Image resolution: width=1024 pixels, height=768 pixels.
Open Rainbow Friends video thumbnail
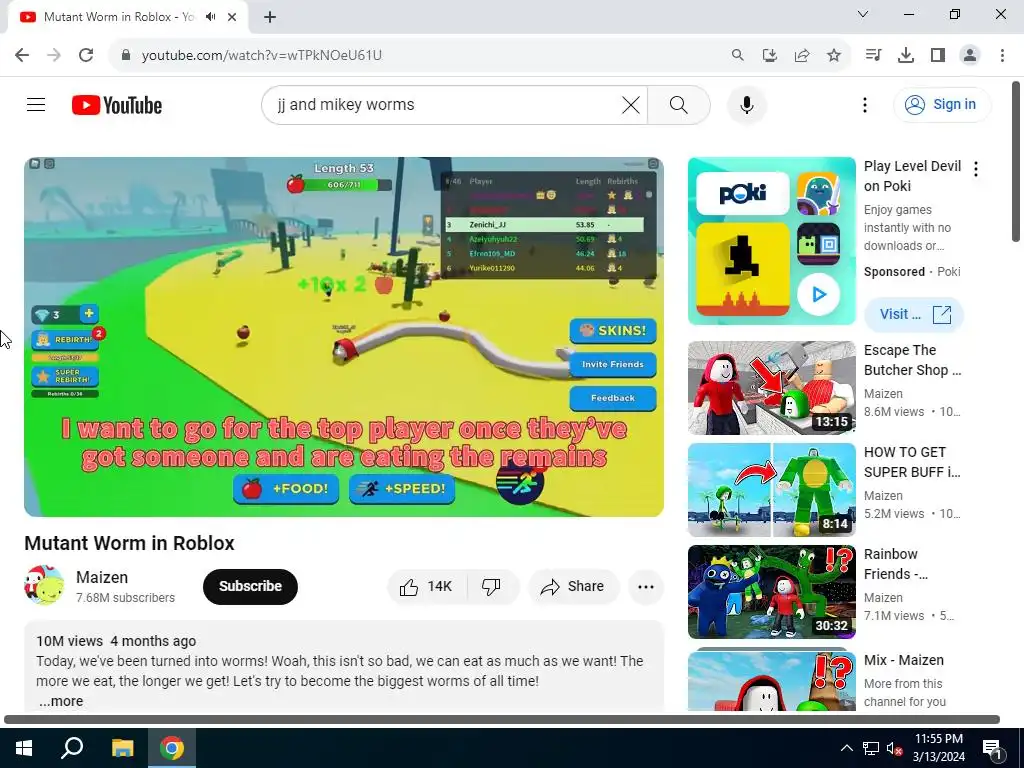pos(771,592)
